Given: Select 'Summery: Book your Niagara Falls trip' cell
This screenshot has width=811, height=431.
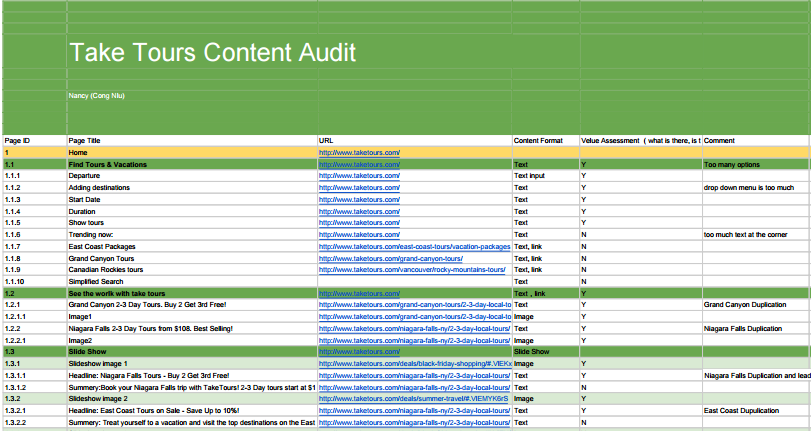Looking at the screenshot, I should [192, 388].
